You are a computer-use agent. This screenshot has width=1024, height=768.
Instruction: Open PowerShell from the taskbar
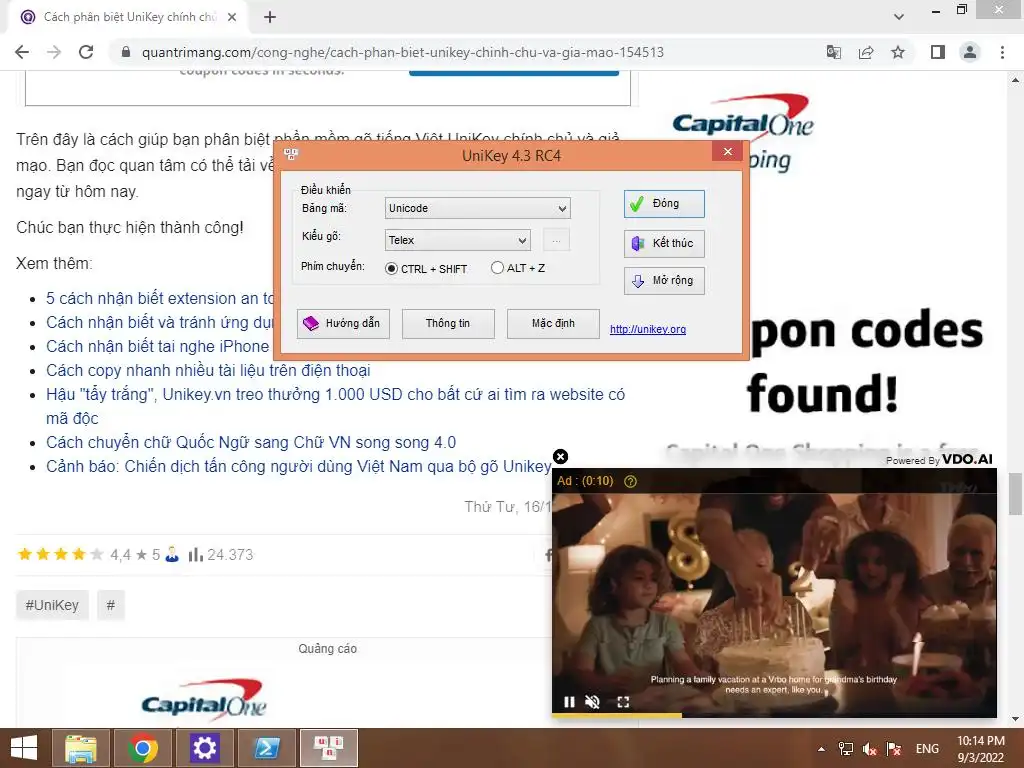[266, 748]
